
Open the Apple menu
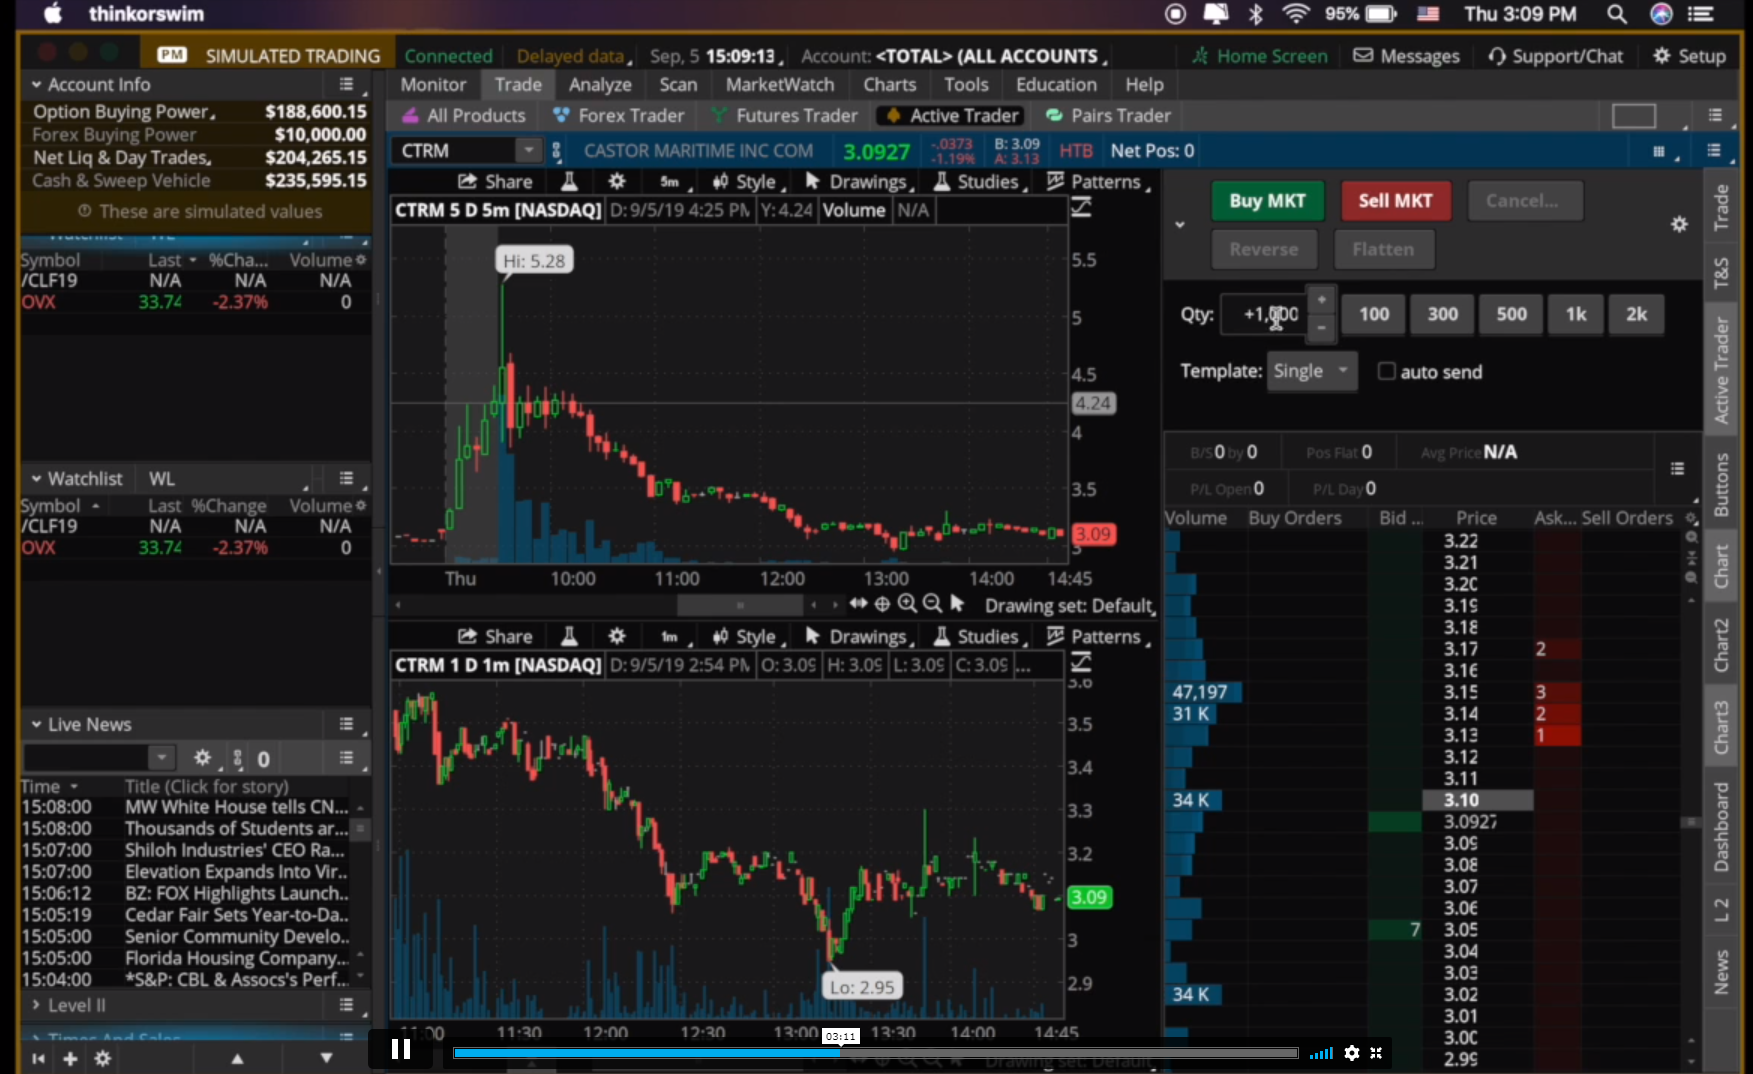click(x=53, y=14)
